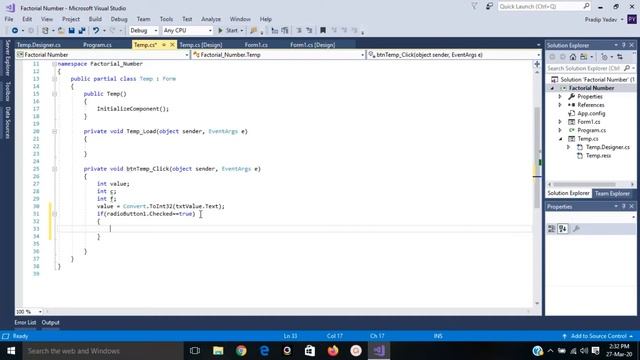Click the Sync with Active Document icon
Viewport: 640px width, 360px height.
(620, 57)
